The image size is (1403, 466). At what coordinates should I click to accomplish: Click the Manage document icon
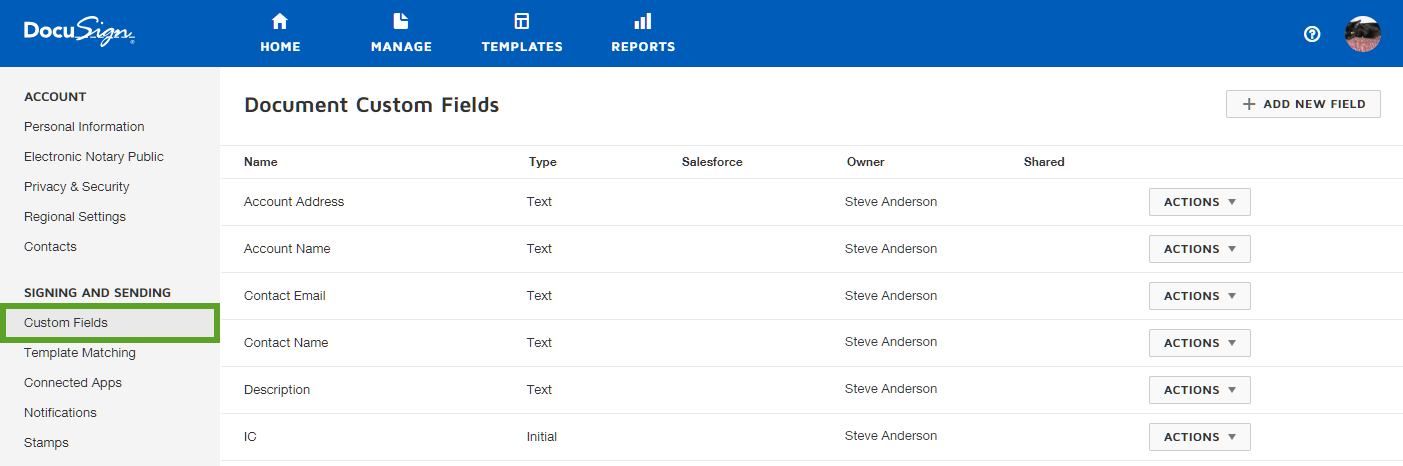(x=401, y=21)
